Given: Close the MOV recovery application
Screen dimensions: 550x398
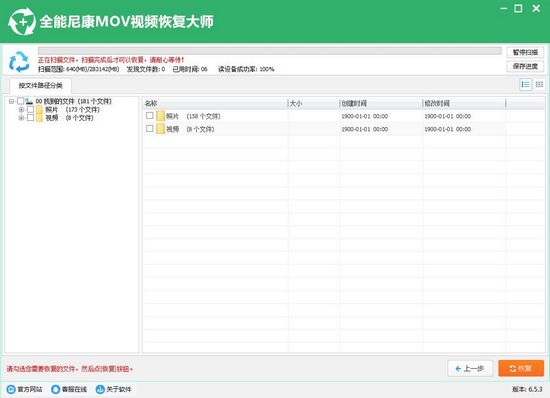Looking at the screenshot, I should [x=536, y=8].
